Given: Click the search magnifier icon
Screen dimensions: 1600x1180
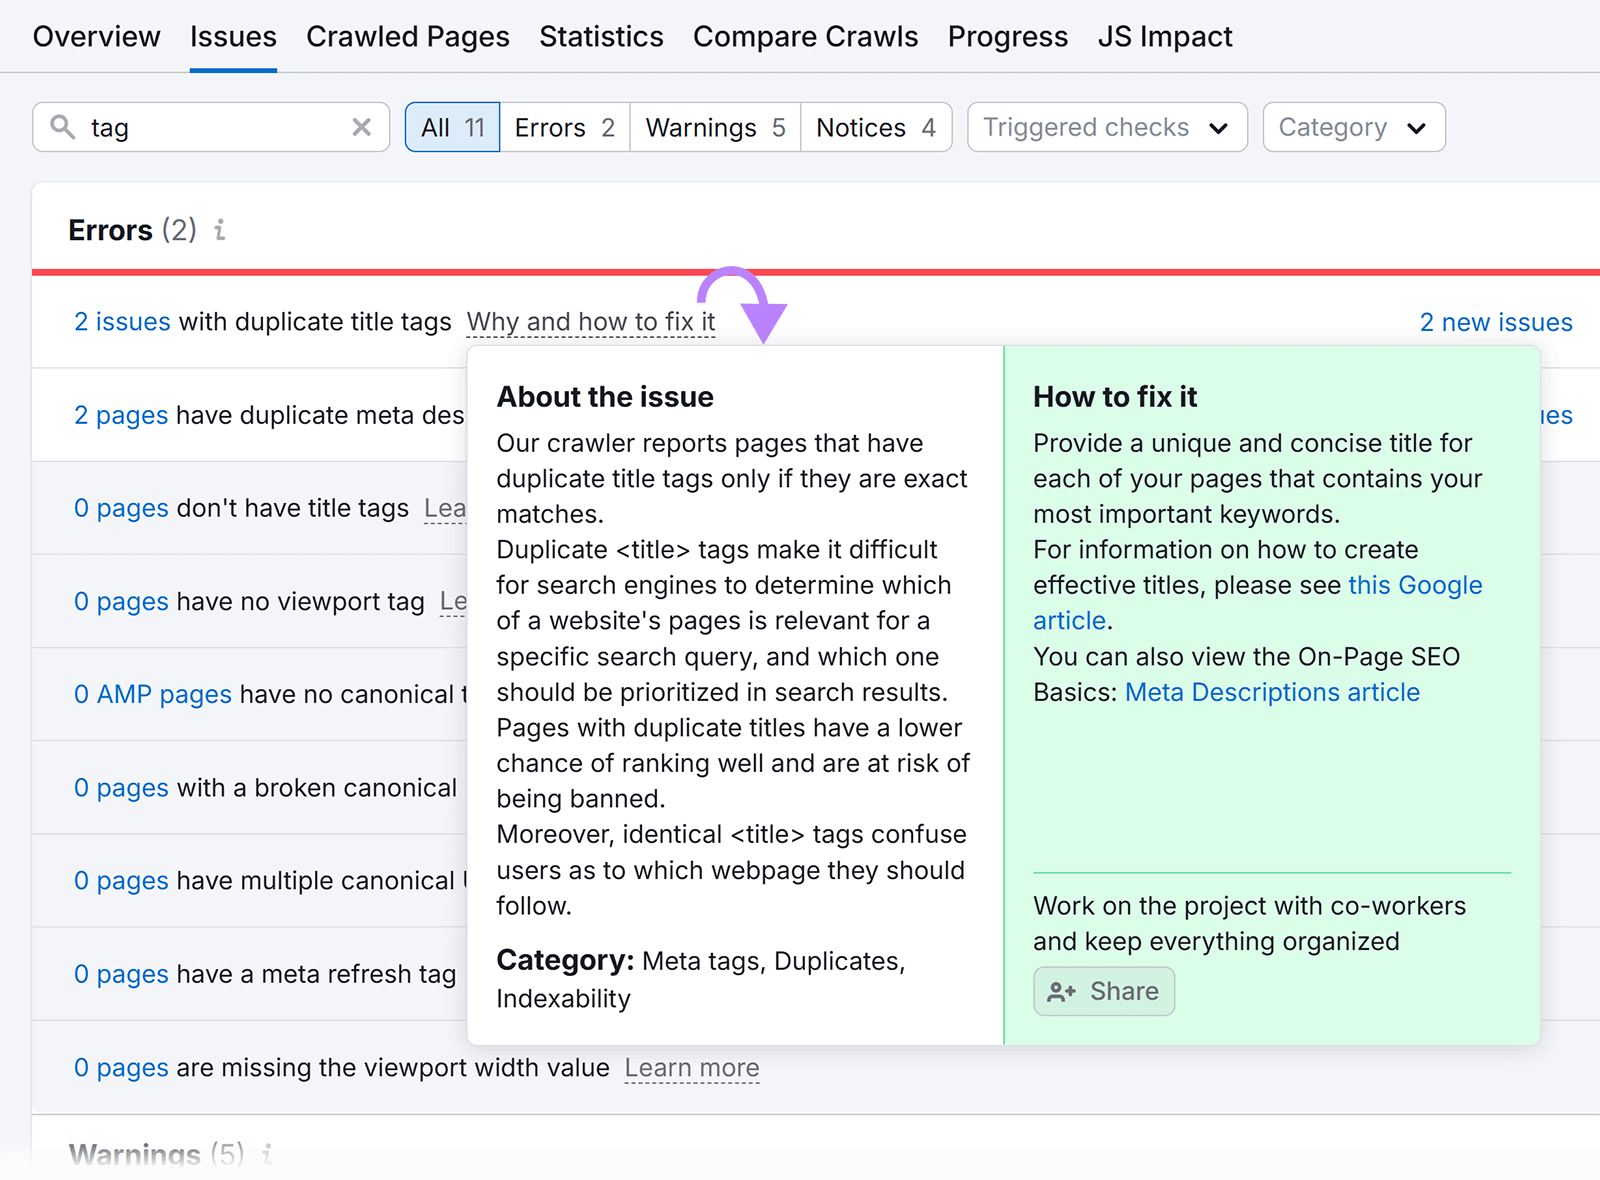Looking at the screenshot, I should (62, 127).
